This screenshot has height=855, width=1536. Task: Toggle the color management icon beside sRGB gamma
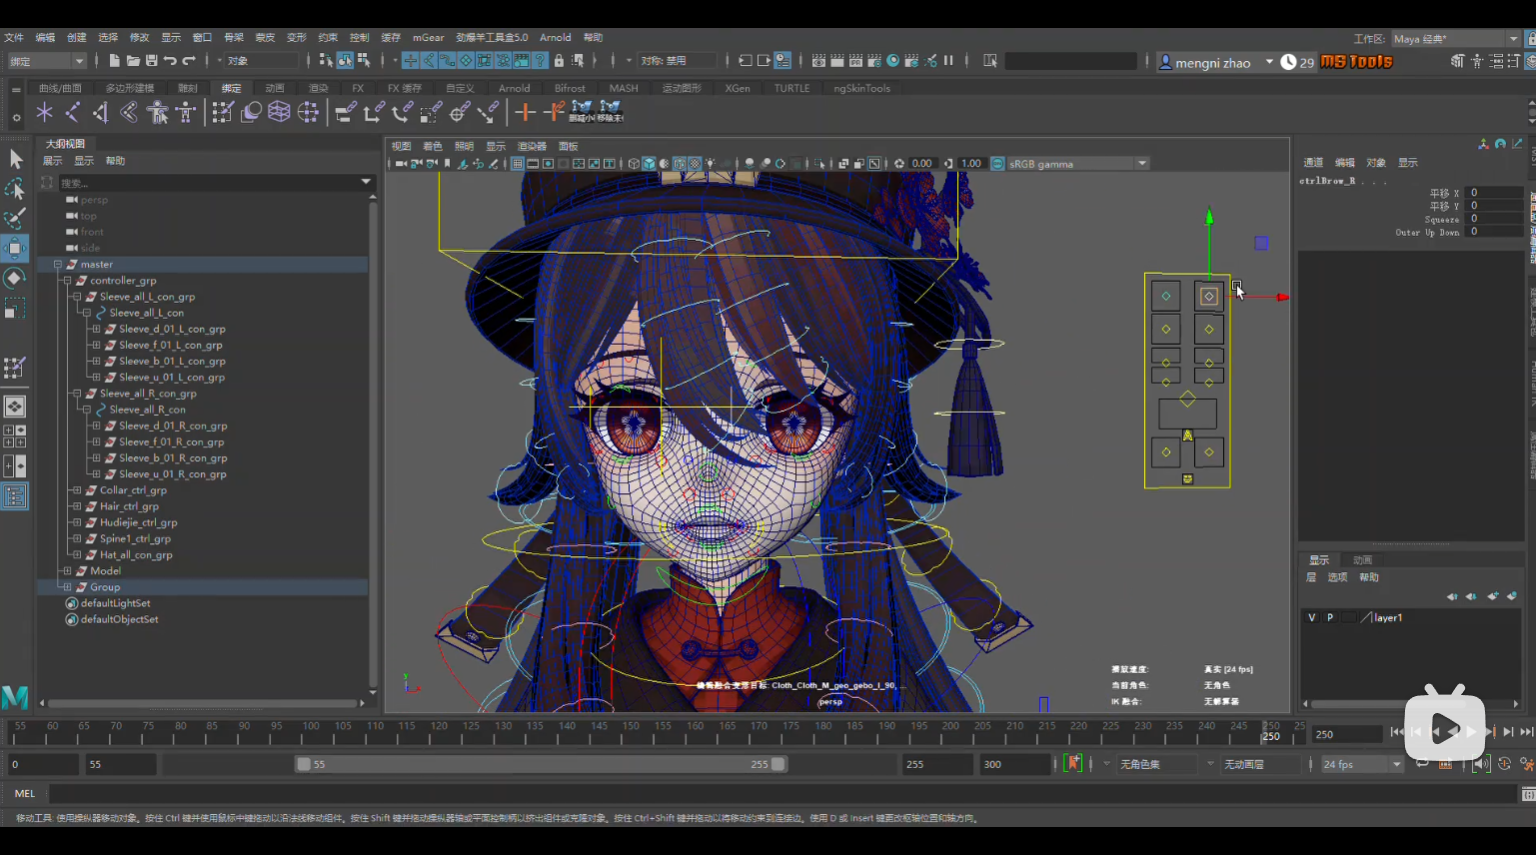click(997, 164)
